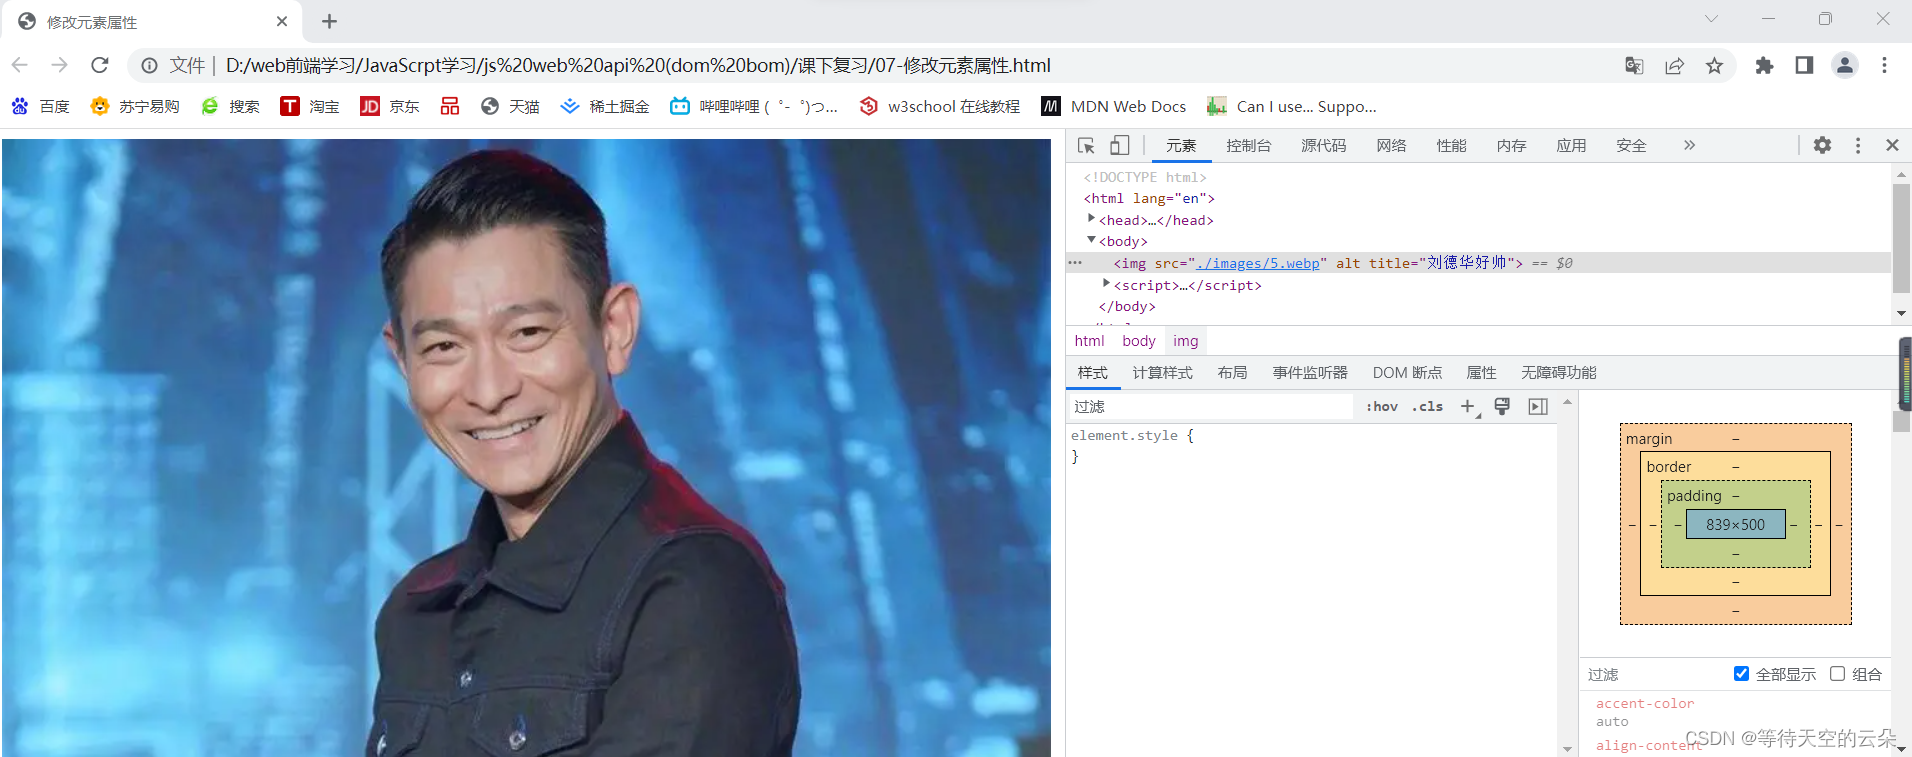Switch to the 事件监听器 pane tab
The width and height of the screenshot is (1912, 757).
(1310, 373)
